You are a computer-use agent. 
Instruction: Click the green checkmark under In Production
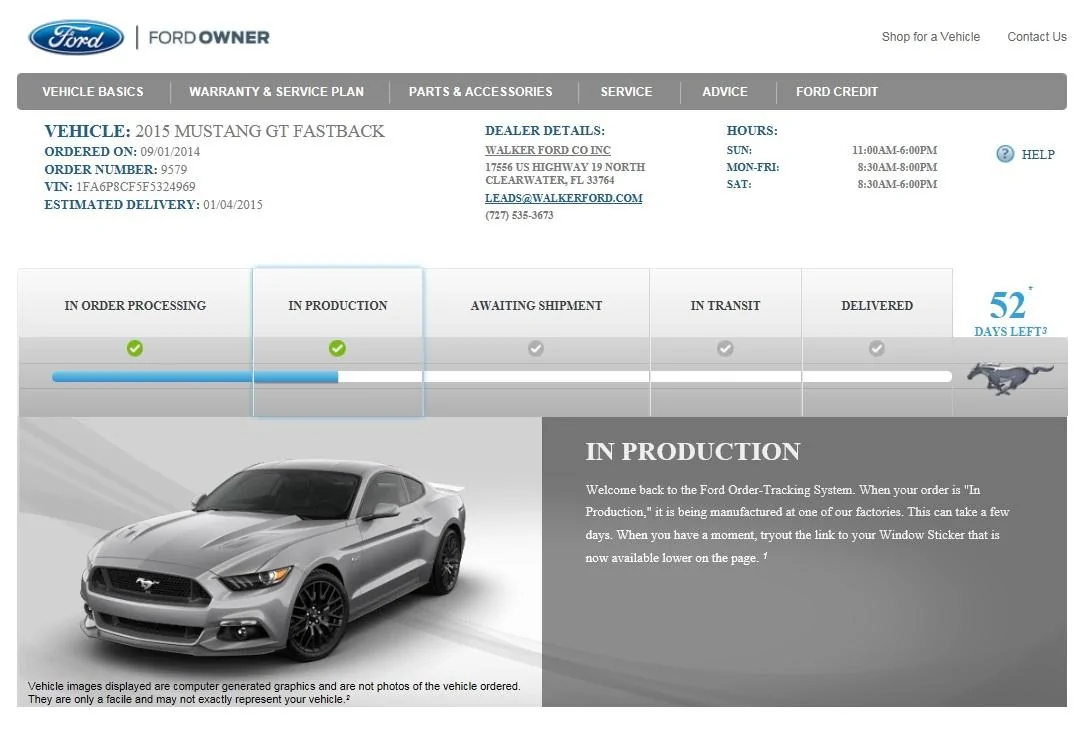click(337, 348)
